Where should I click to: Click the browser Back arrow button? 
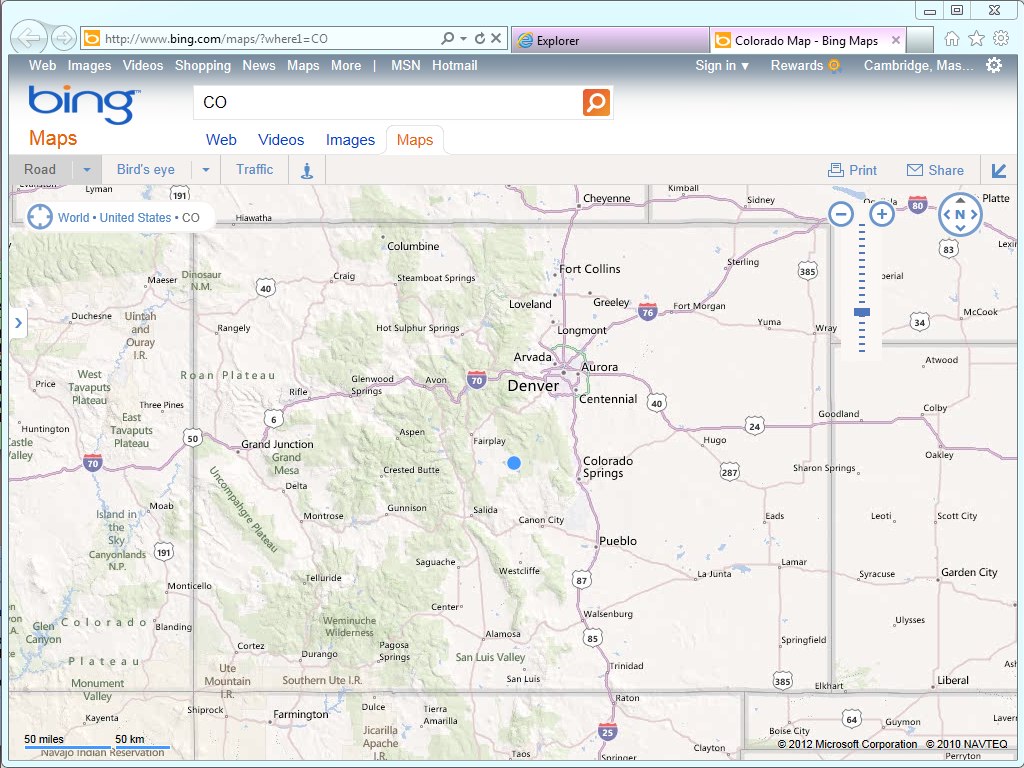(x=29, y=37)
